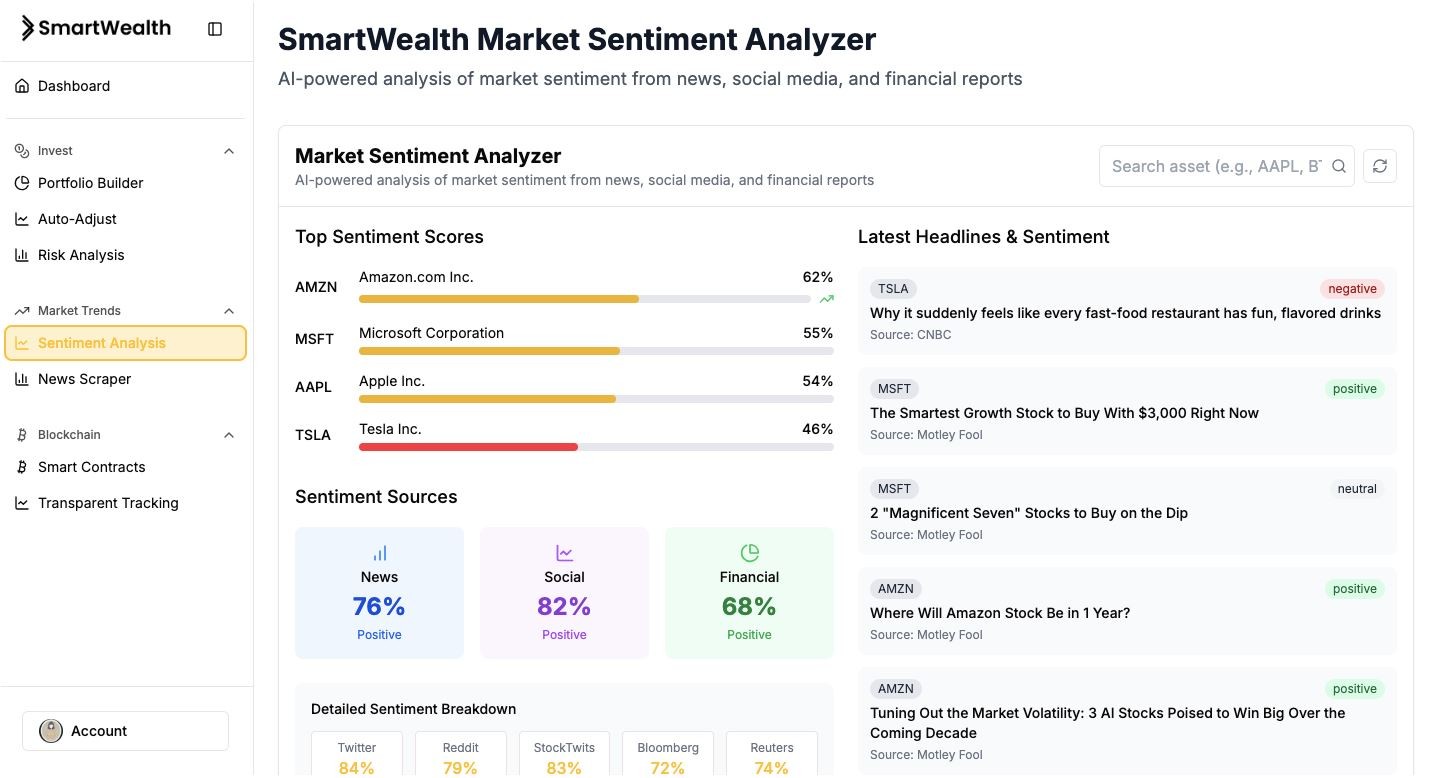1430x778 pixels.
Task: Click the search magnifier icon
Action: (x=1339, y=166)
